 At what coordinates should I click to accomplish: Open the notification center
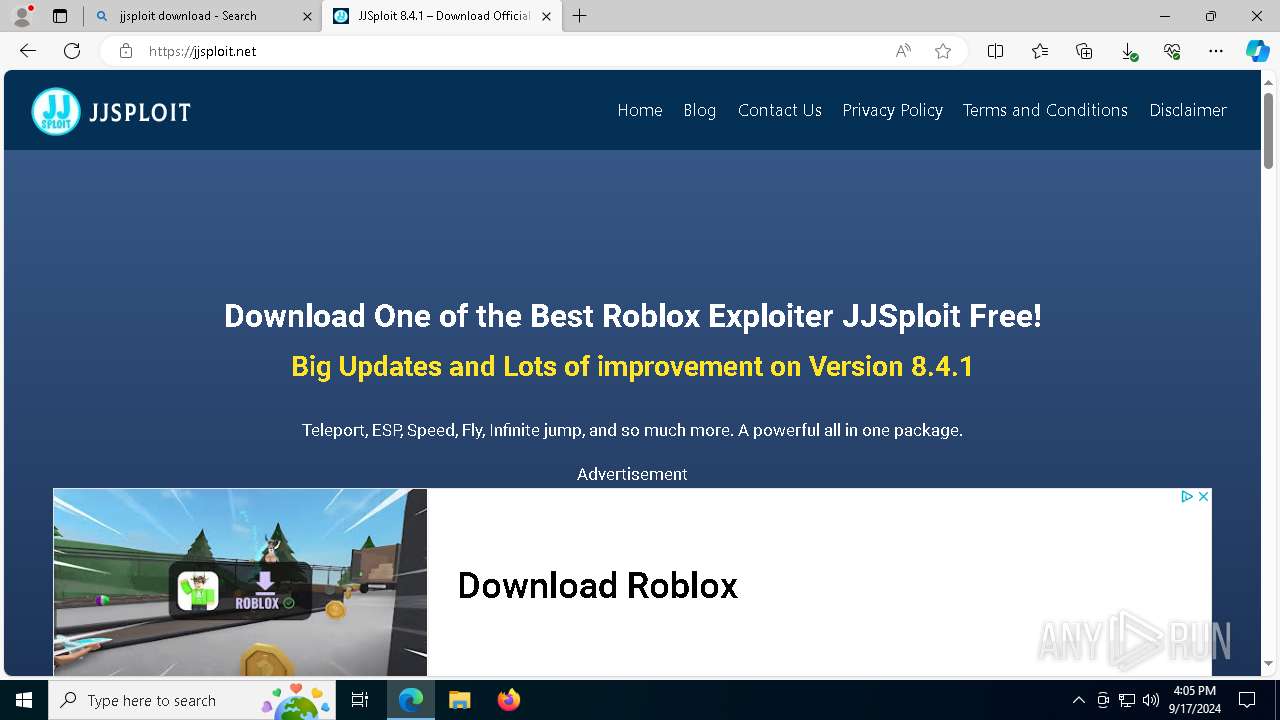click(x=1247, y=700)
